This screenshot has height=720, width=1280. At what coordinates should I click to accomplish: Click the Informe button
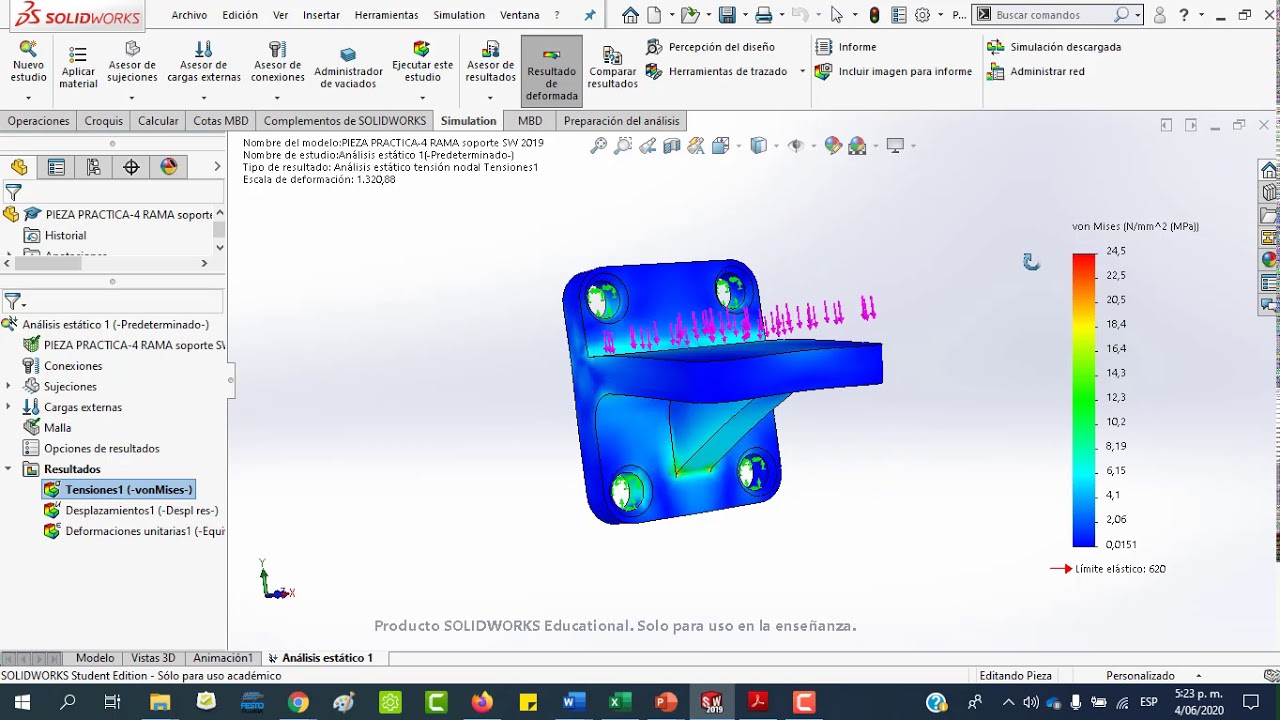pyautogui.click(x=846, y=47)
